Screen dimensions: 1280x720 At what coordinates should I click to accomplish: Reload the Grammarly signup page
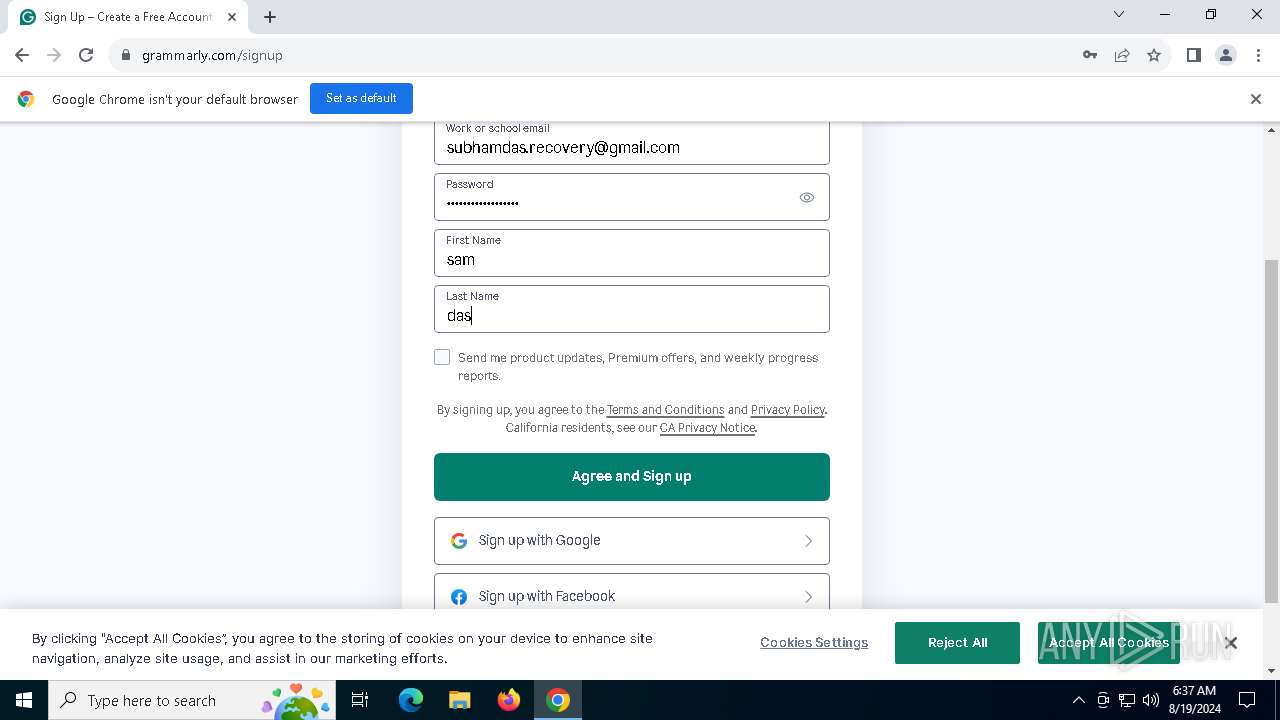click(86, 55)
